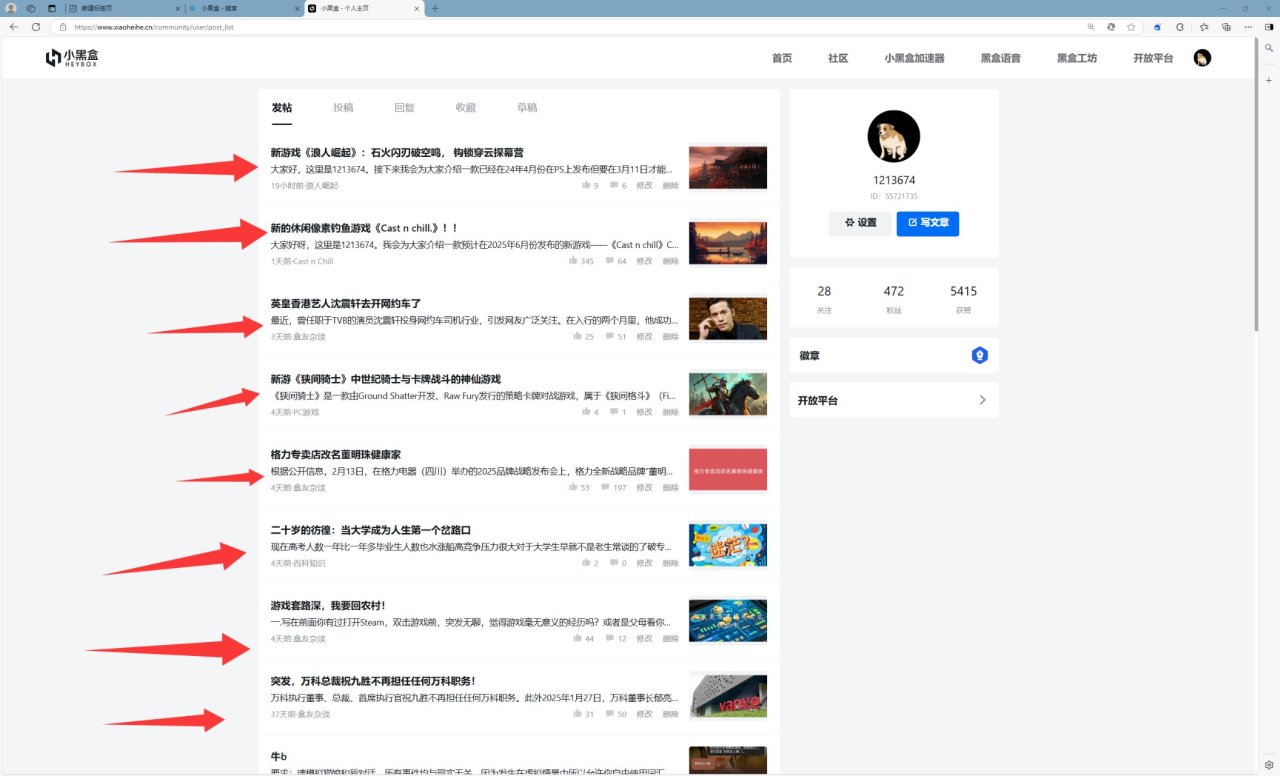This screenshot has width=1280, height=776.
Task: Open 开放平台 in the top navigation
Action: (1153, 58)
